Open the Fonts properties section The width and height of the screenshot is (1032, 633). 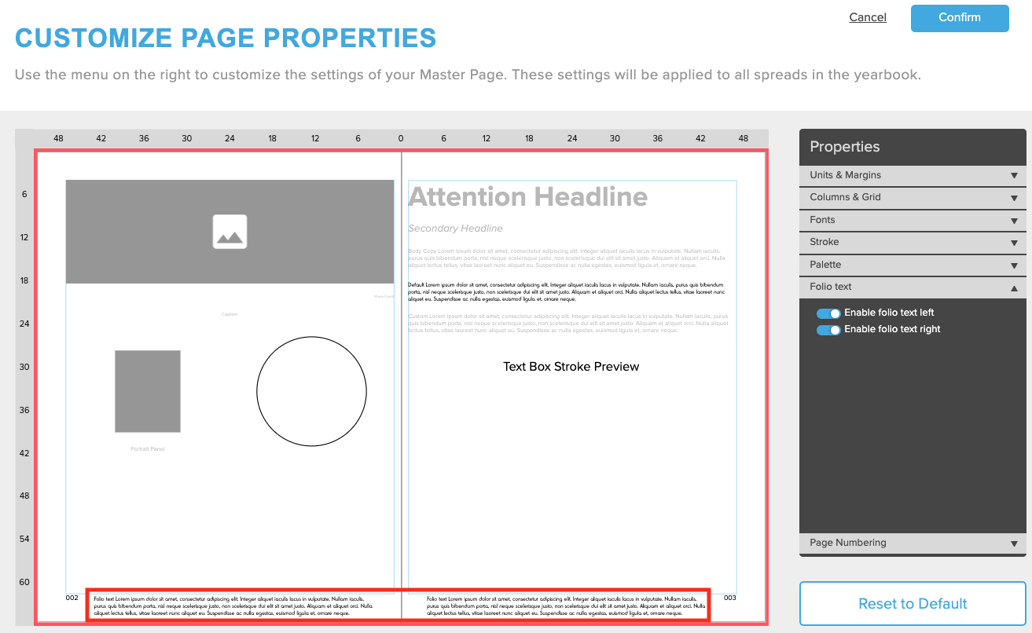[x=910, y=220]
